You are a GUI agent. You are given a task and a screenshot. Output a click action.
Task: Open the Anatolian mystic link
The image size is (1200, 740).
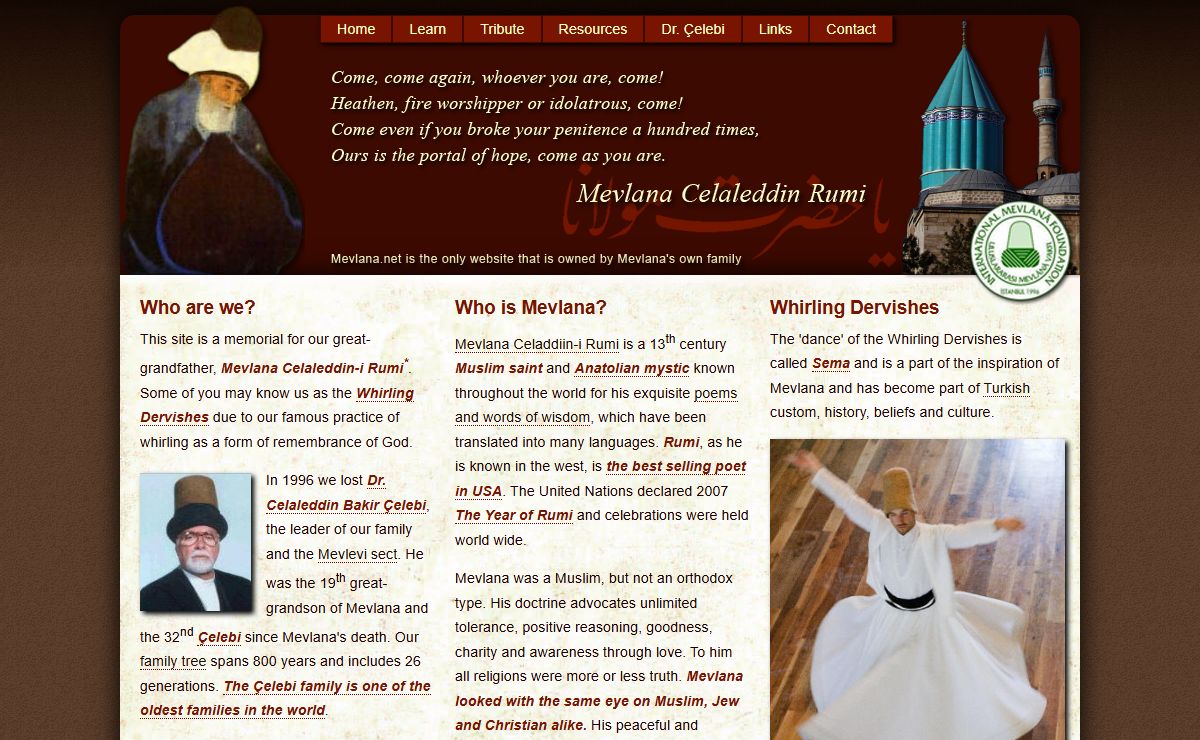[632, 368]
